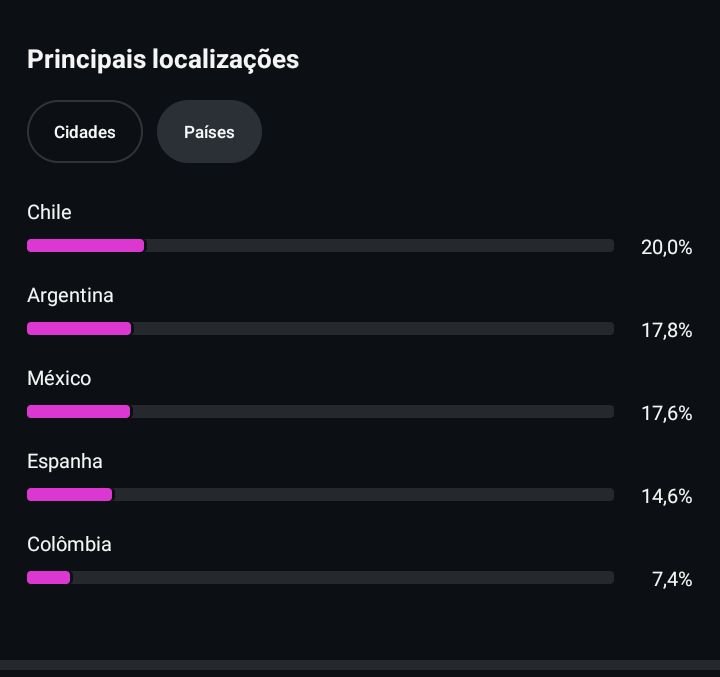Click the 17,8% percentage value

coord(666,330)
